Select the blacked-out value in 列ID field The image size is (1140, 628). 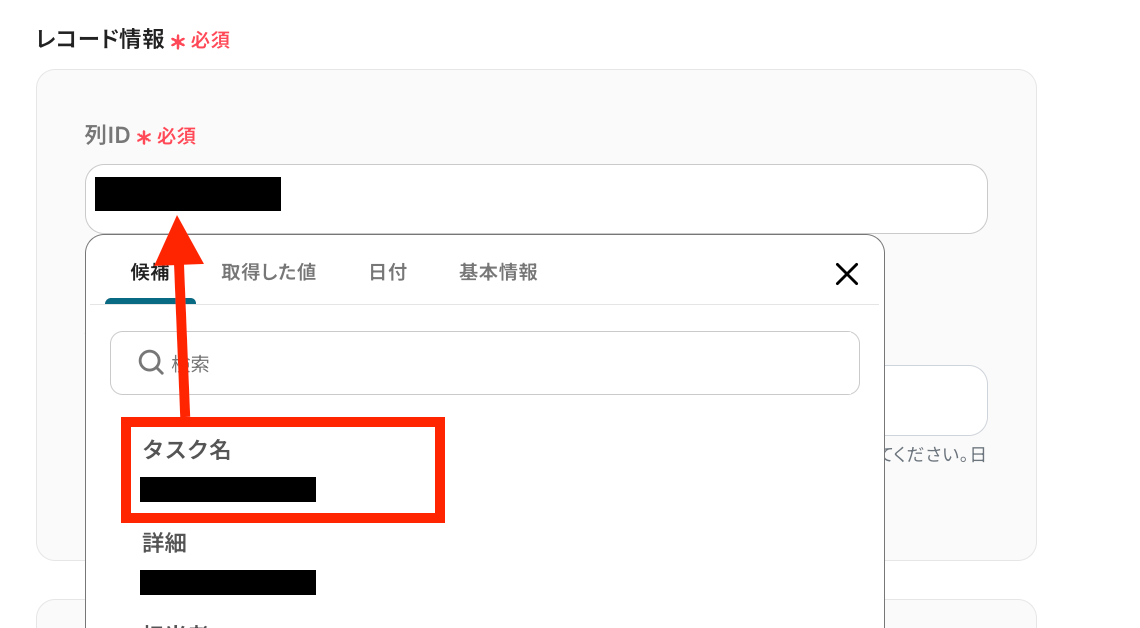[188, 194]
